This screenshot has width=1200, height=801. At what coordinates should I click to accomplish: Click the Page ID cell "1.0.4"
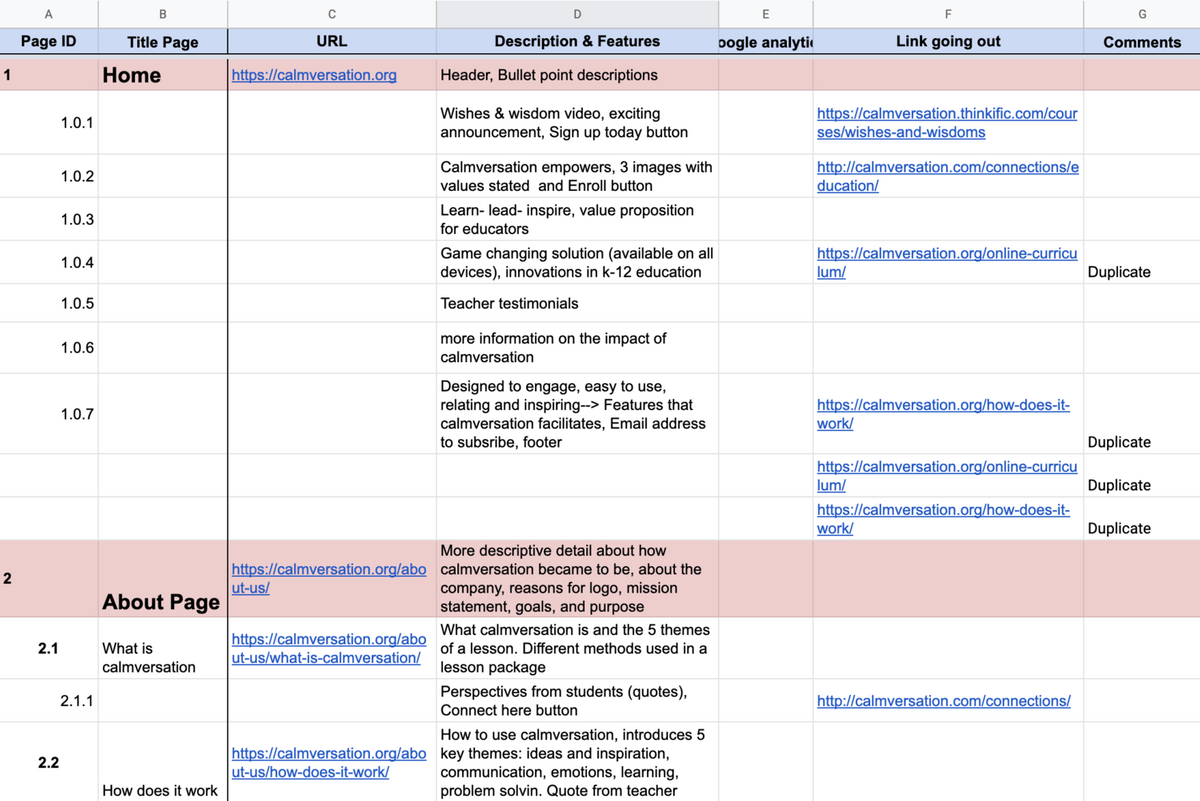tap(49, 263)
